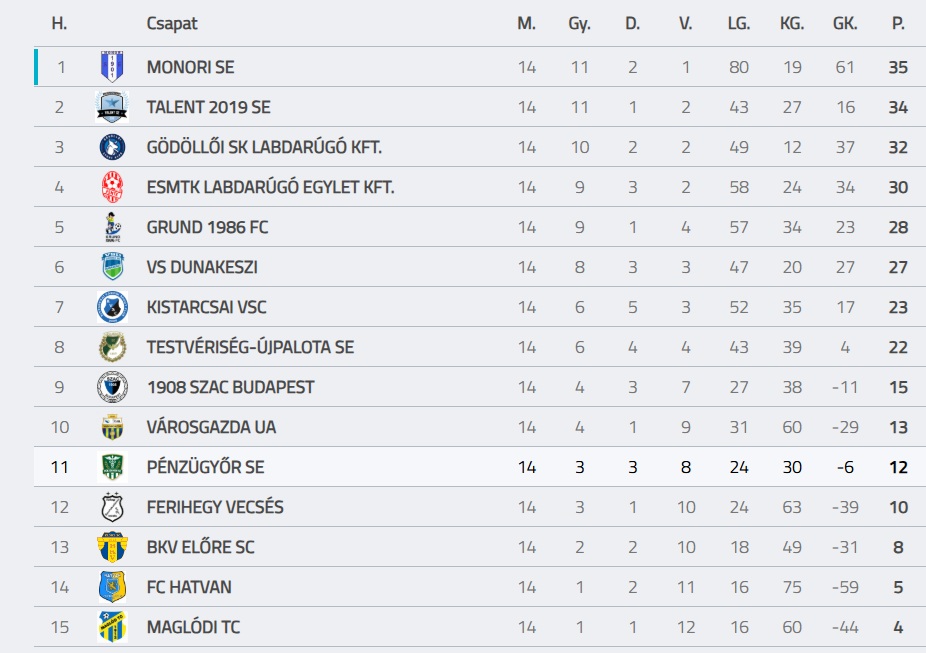Click Gödöllői SK club badge icon
The height and width of the screenshot is (653, 926).
click(x=112, y=147)
